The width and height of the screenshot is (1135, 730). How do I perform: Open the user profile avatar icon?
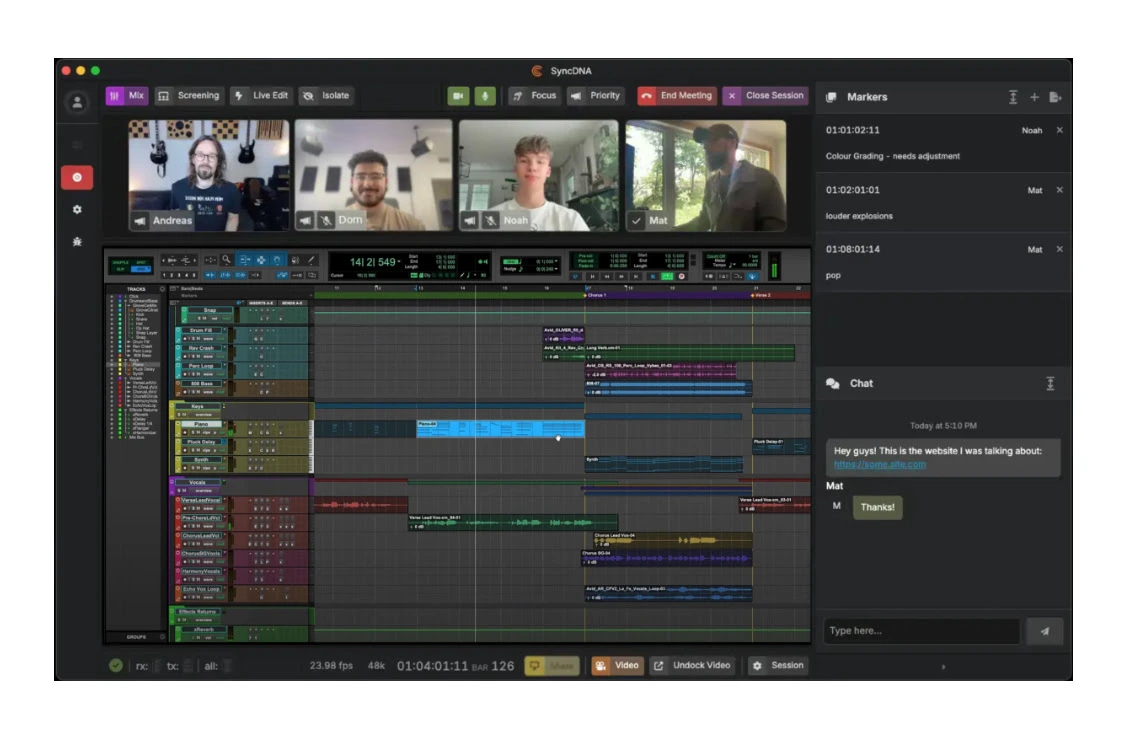77,102
